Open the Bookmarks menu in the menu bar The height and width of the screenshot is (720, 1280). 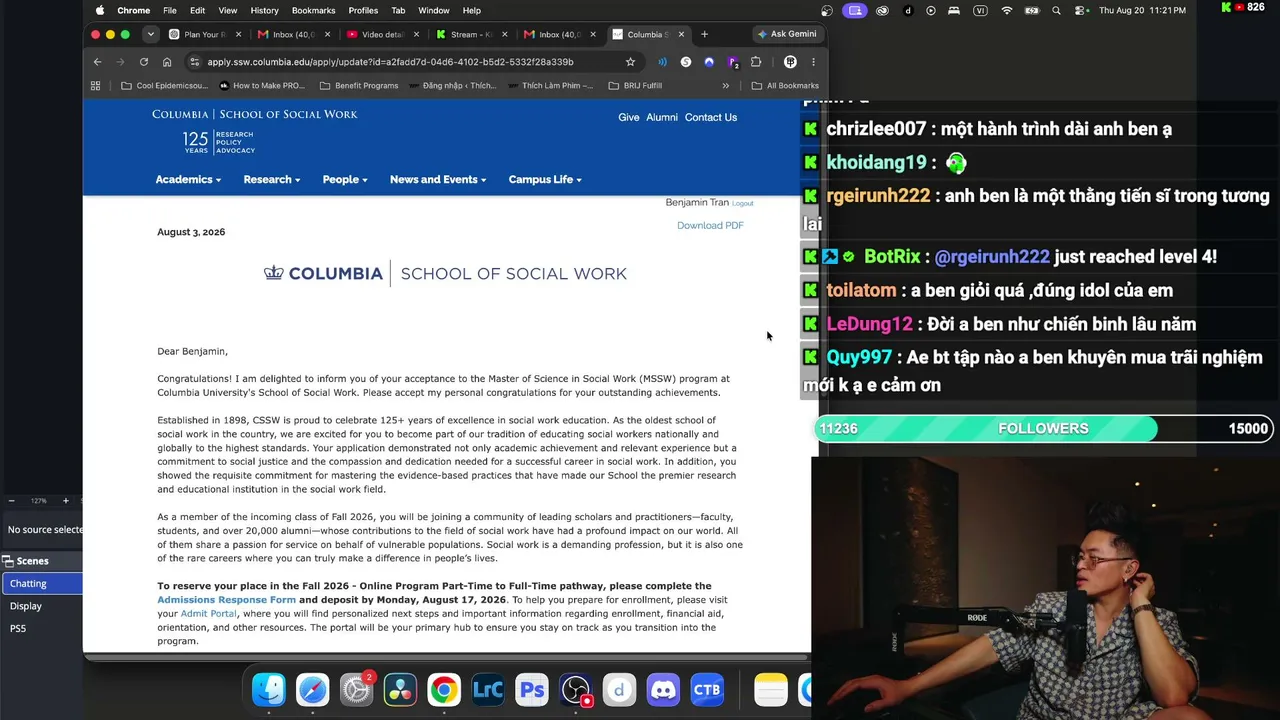coord(313,10)
